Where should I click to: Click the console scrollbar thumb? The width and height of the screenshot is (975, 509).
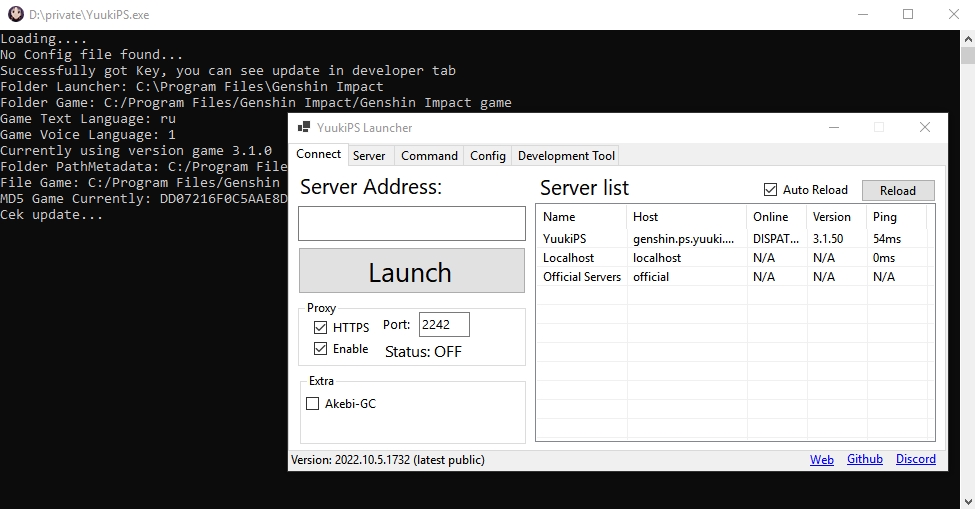tap(968, 55)
